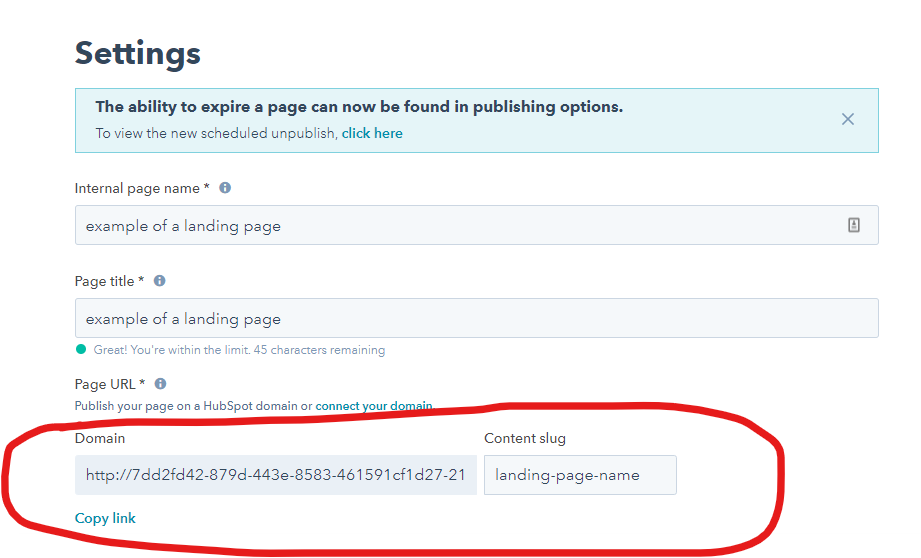Open the 'click here' scheduled unpublish link
This screenshot has width=921, height=558.
point(372,133)
